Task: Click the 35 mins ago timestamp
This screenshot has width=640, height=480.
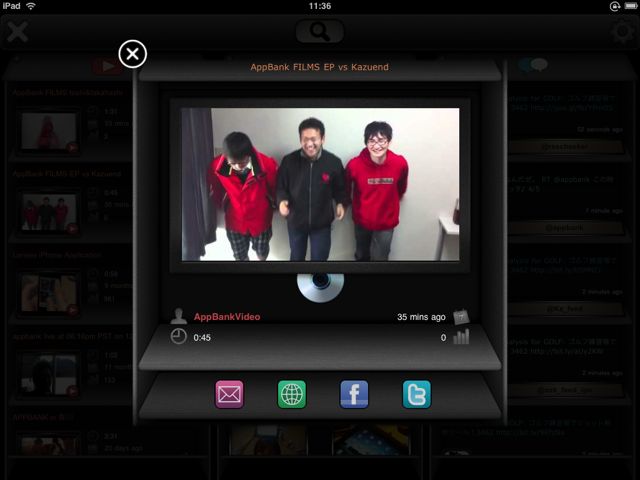Action: (421, 317)
